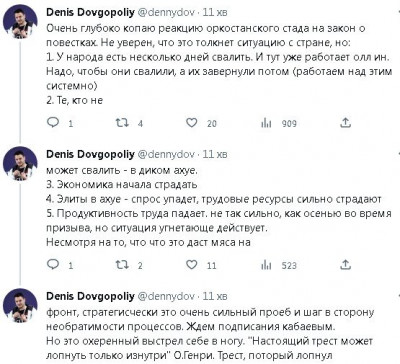Open @dennydov handle in second tweet
Viewport: 400px width, 364px height.
tap(166, 154)
